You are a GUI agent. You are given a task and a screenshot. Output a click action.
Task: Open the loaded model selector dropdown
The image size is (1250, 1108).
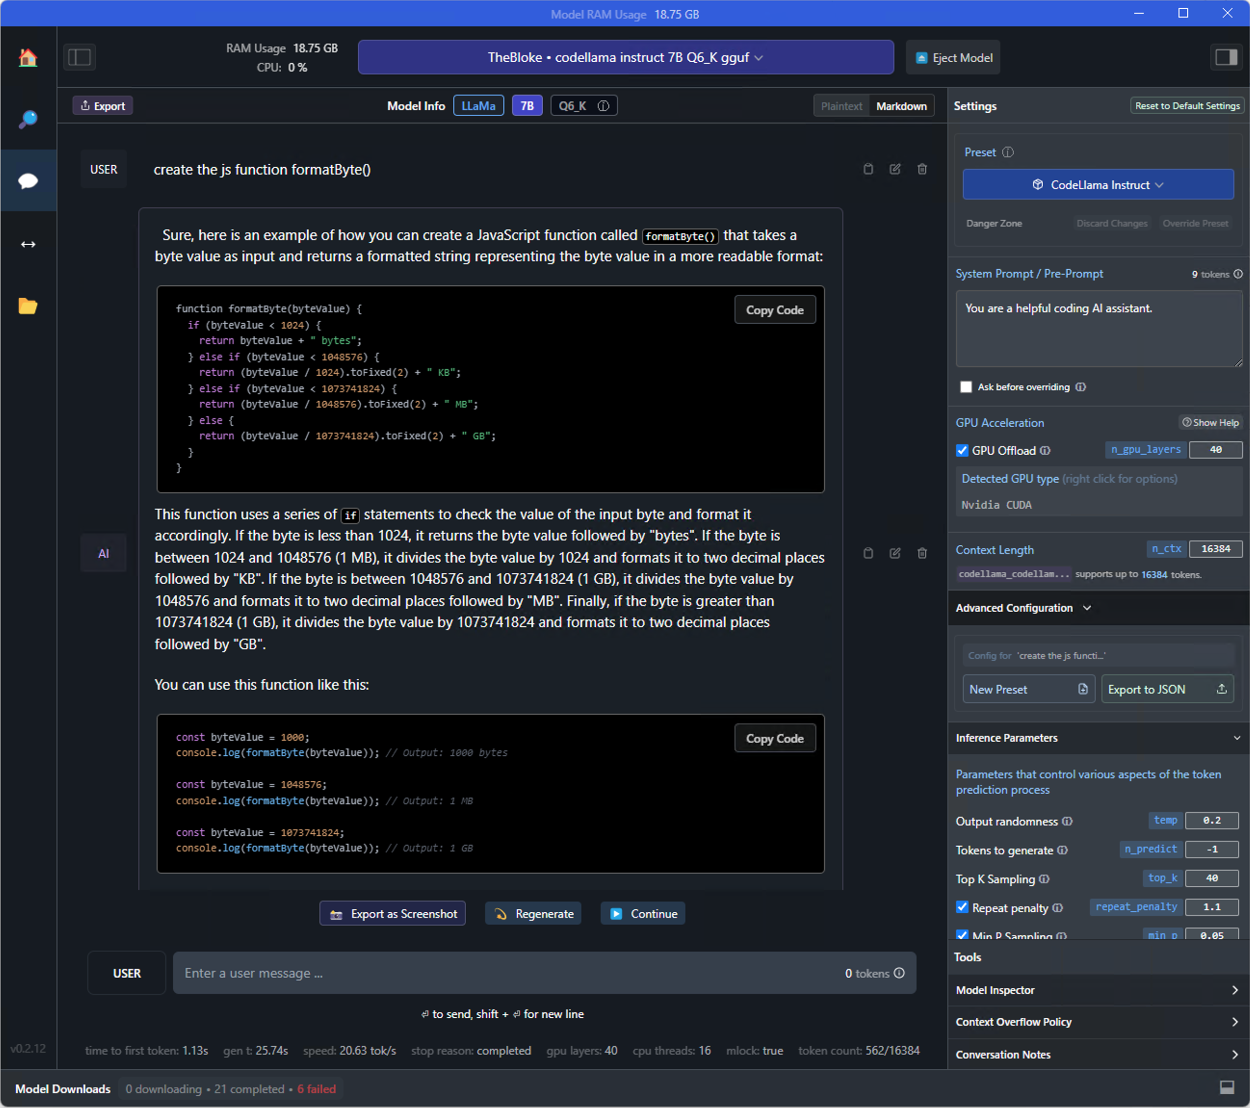point(626,57)
